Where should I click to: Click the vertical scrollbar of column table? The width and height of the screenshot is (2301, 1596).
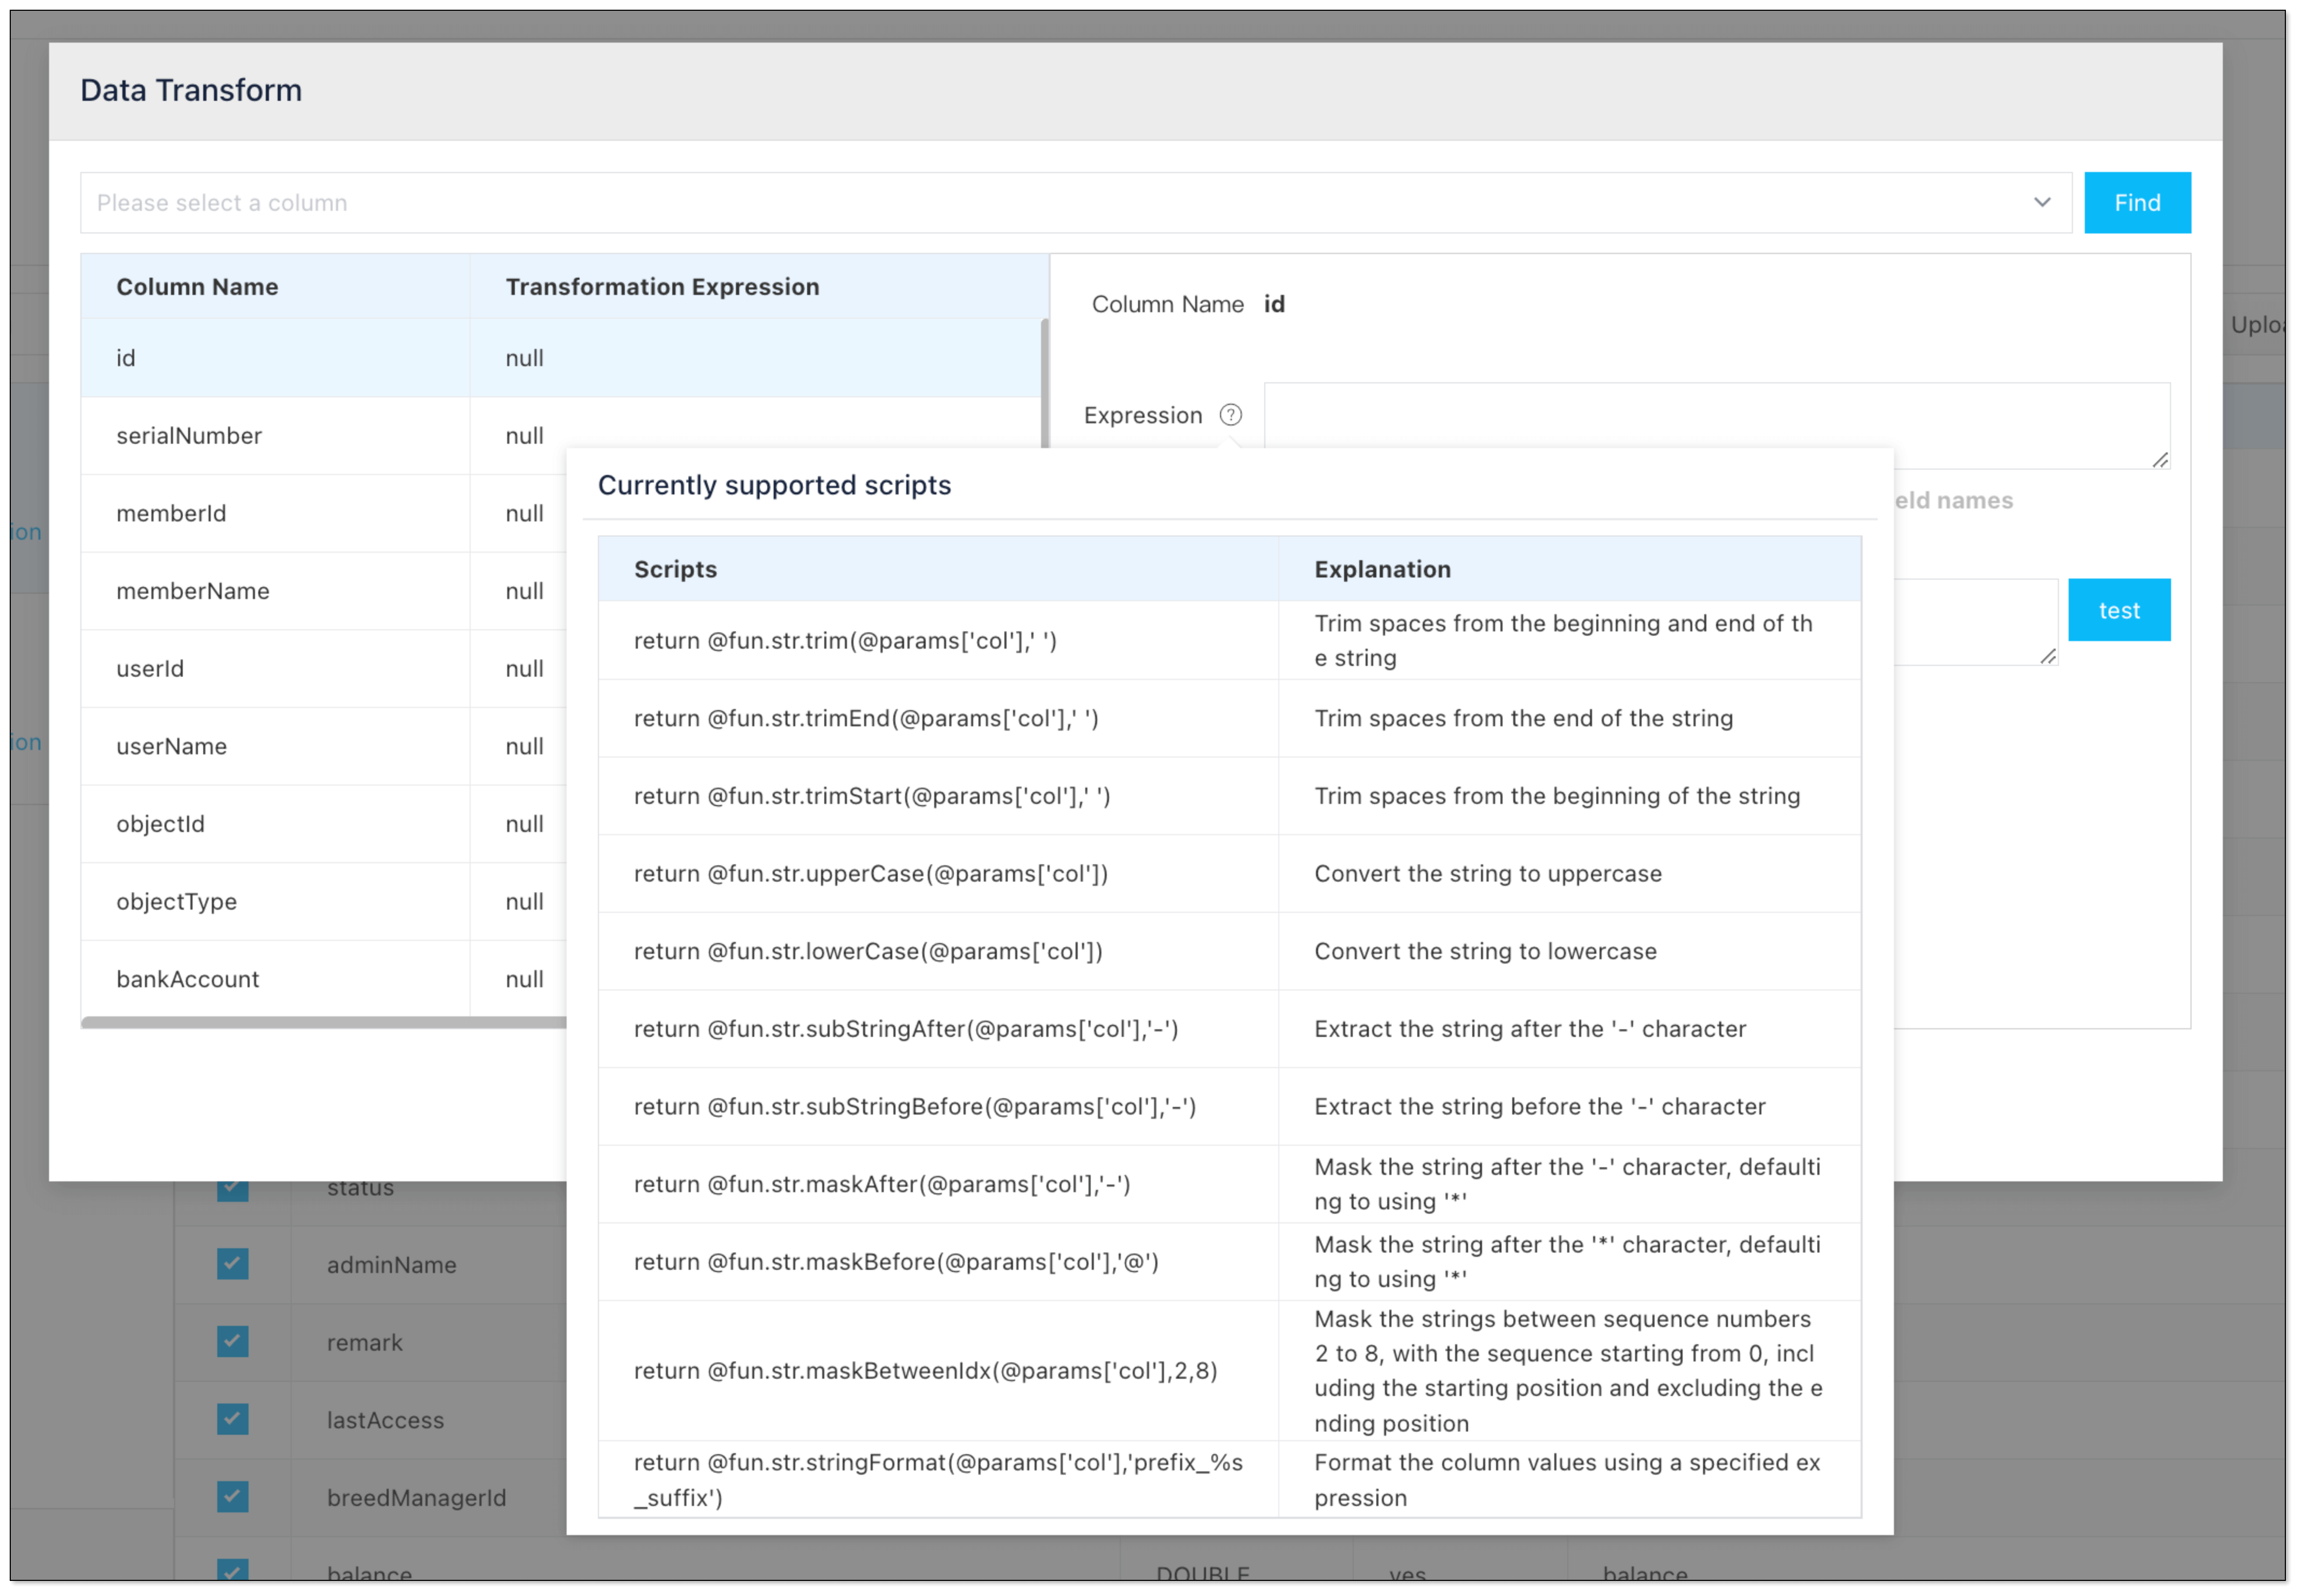pos(1044,380)
